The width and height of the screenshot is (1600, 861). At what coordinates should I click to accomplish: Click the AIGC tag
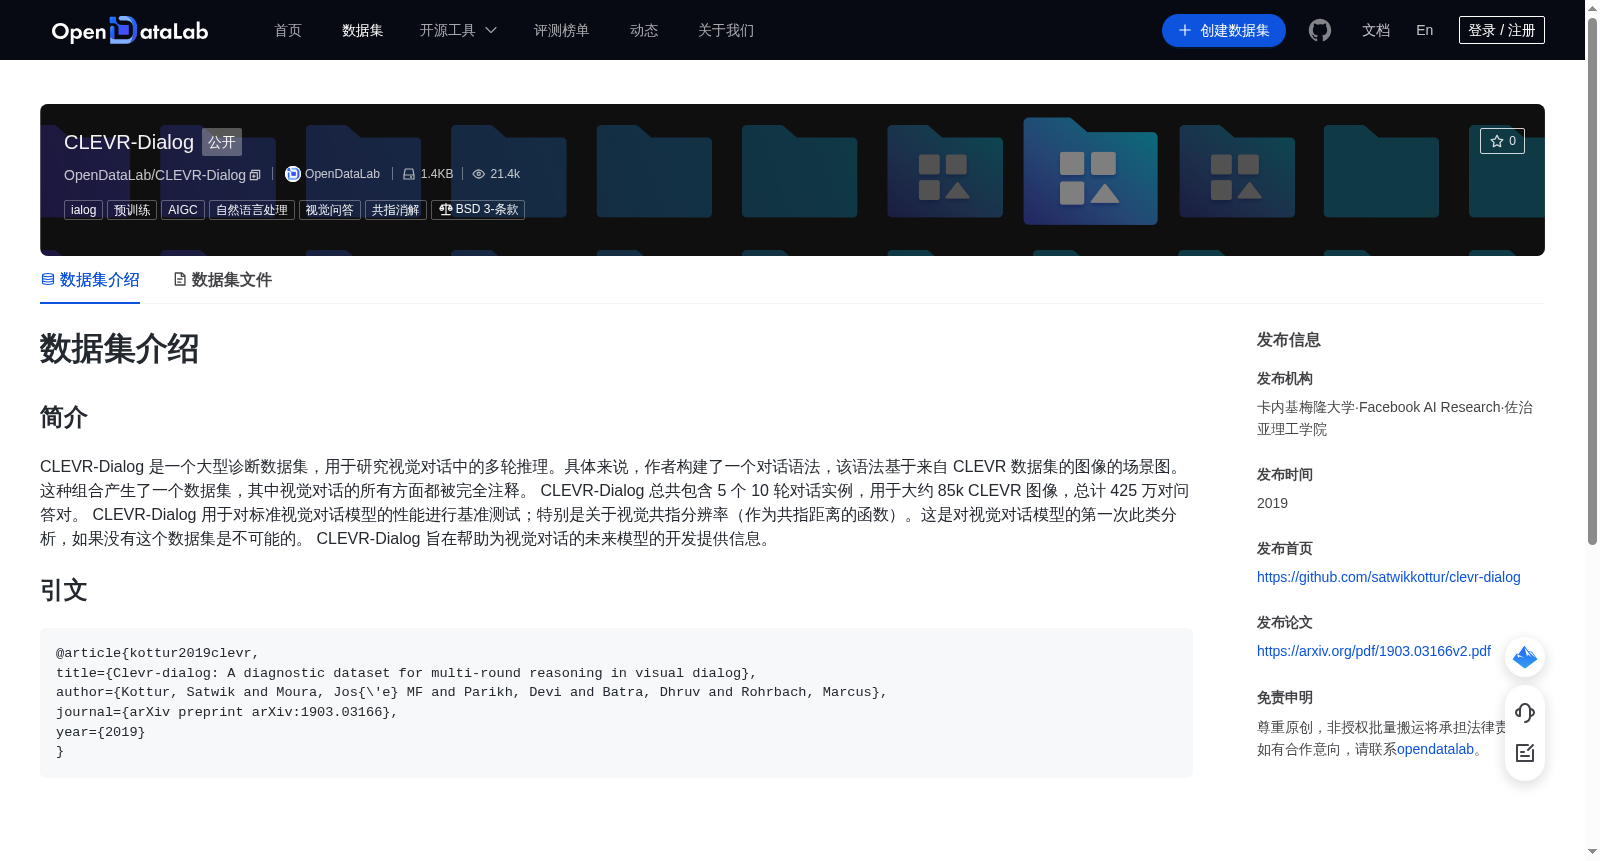(x=183, y=210)
